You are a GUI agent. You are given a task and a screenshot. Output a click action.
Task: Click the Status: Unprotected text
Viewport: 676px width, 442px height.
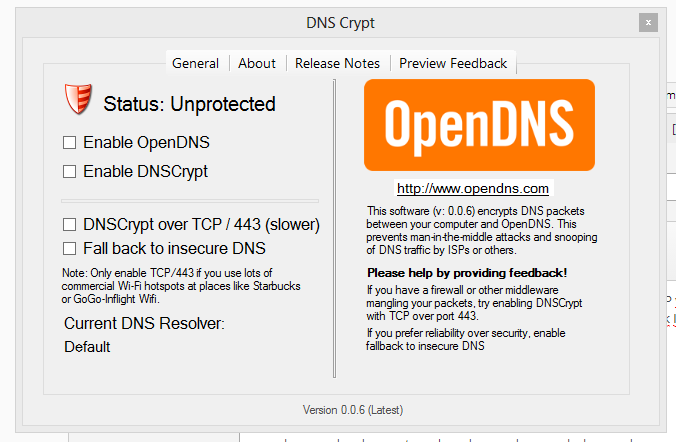click(189, 103)
